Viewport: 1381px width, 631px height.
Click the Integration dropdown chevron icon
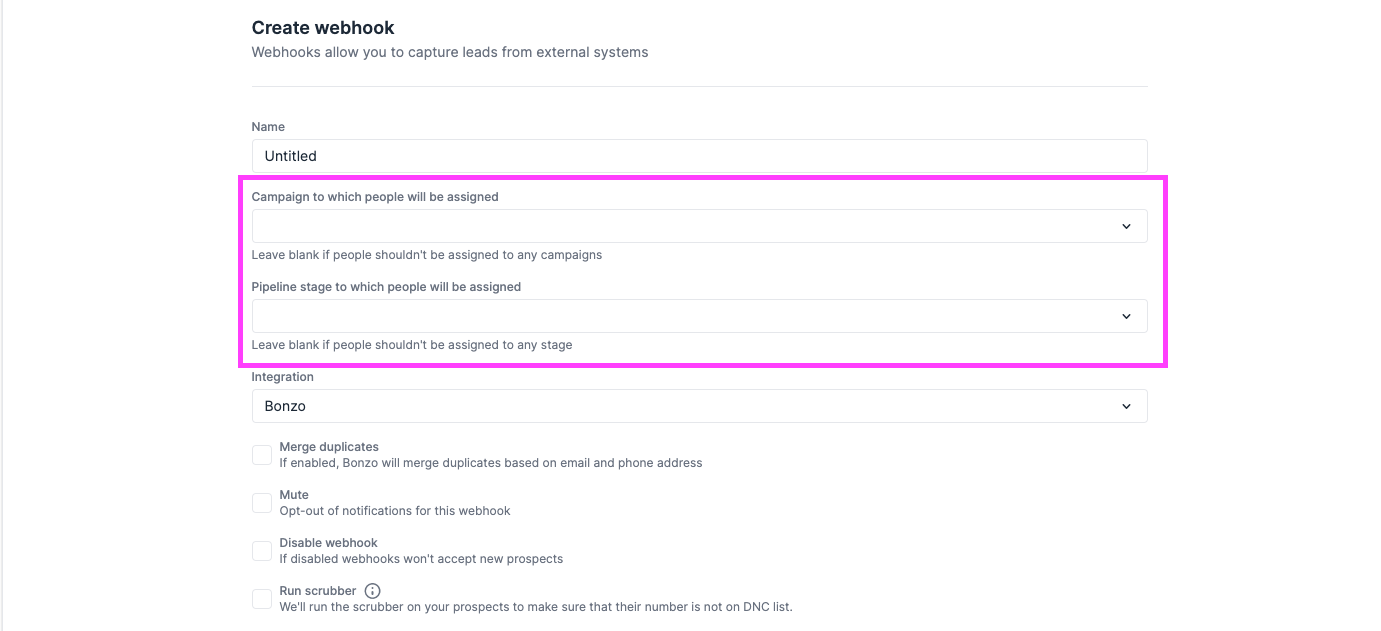coord(1127,406)
